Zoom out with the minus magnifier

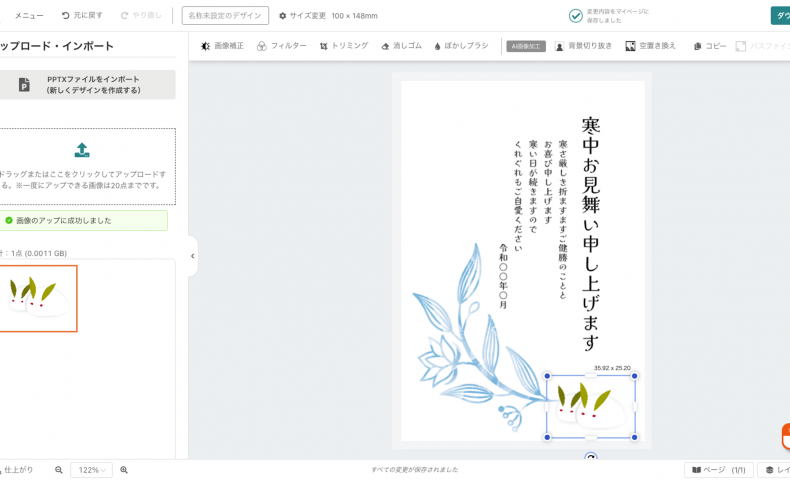pyautogui.click(x=59, y=470)
